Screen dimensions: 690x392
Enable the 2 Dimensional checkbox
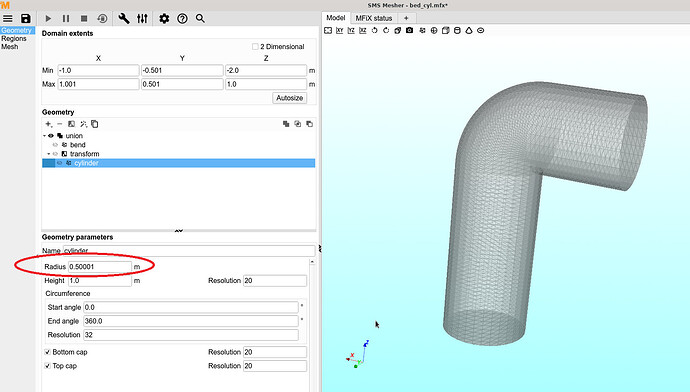click(255, 47)
